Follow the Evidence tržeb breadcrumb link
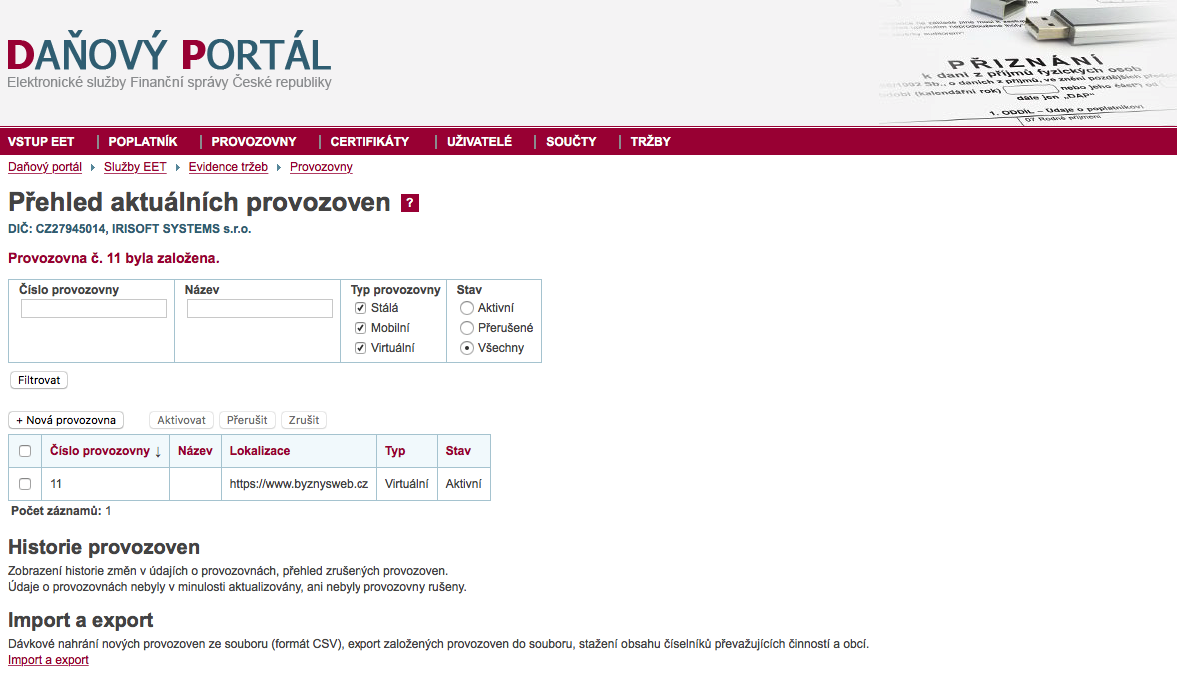The width and height of the screenshot is (1177, 686). (228, 167)
